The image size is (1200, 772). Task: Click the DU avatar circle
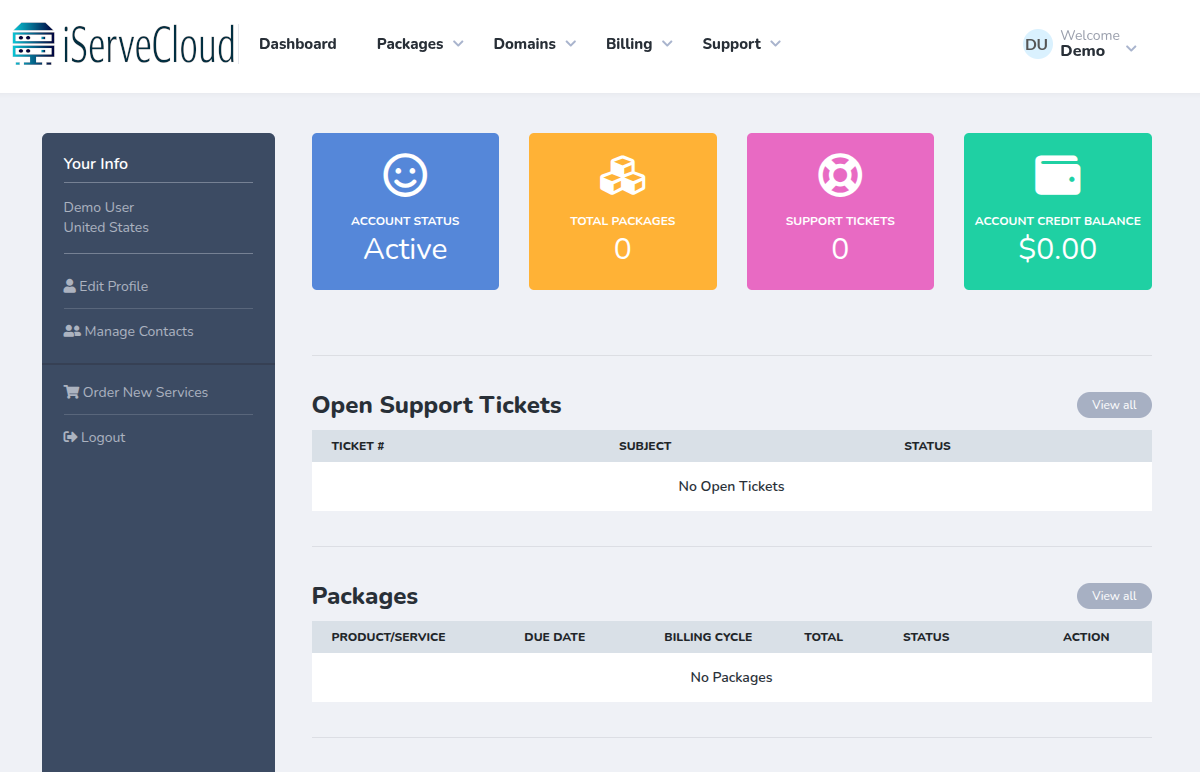1036,44
